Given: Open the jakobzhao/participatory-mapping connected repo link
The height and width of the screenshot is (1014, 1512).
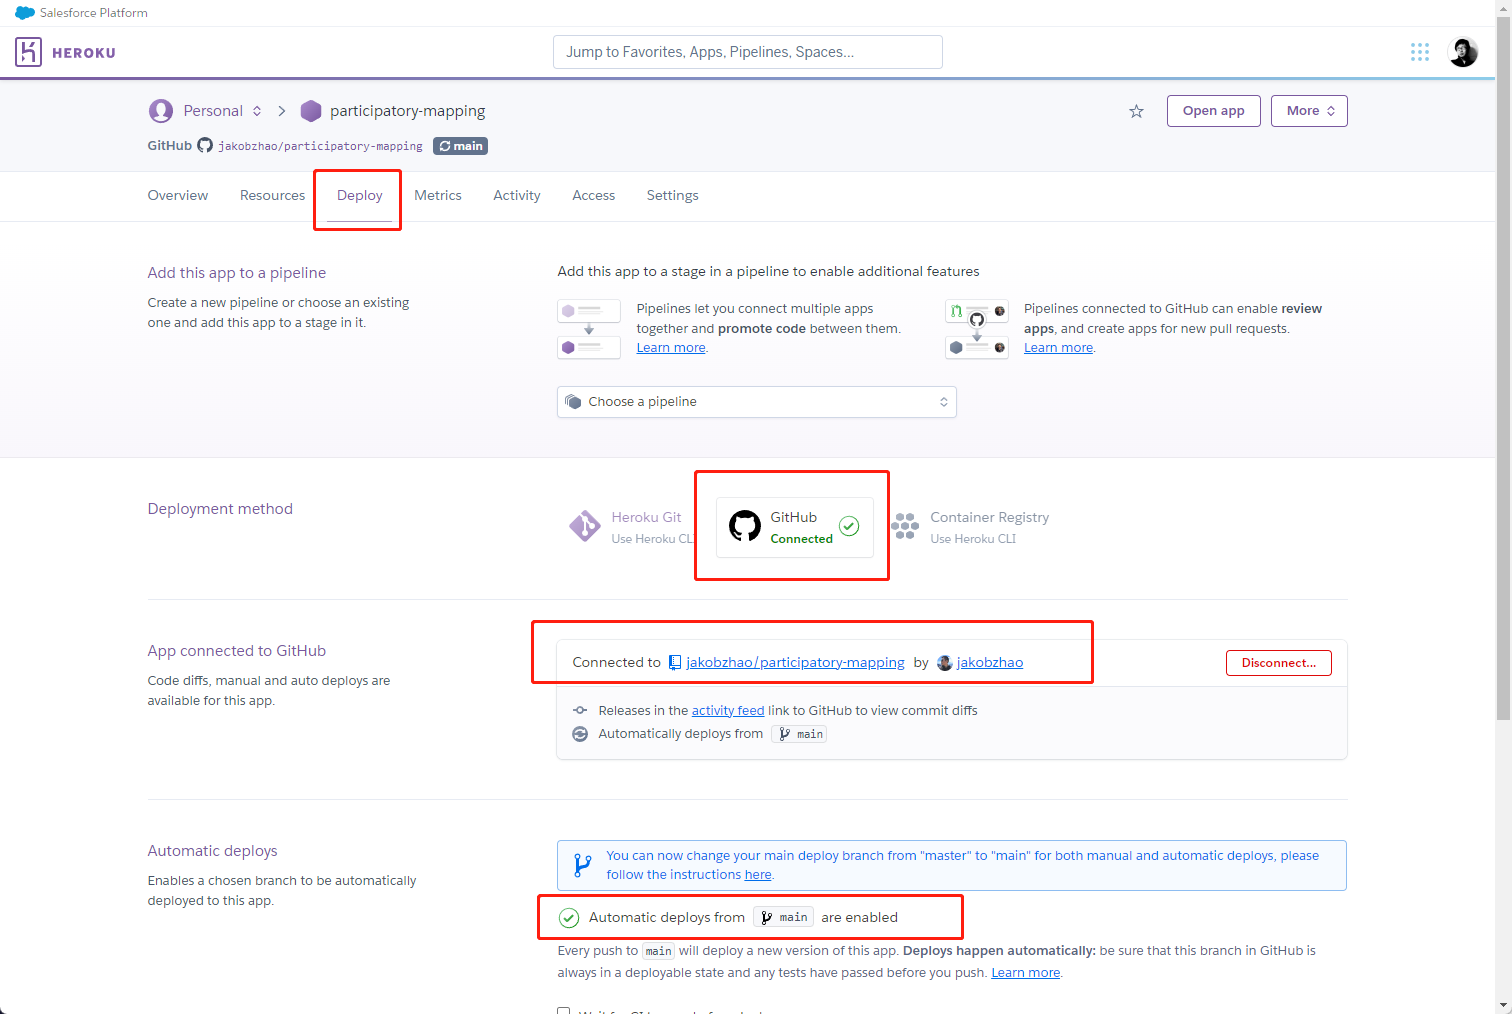Looking at the screenshot, I should tap(795, 662).
